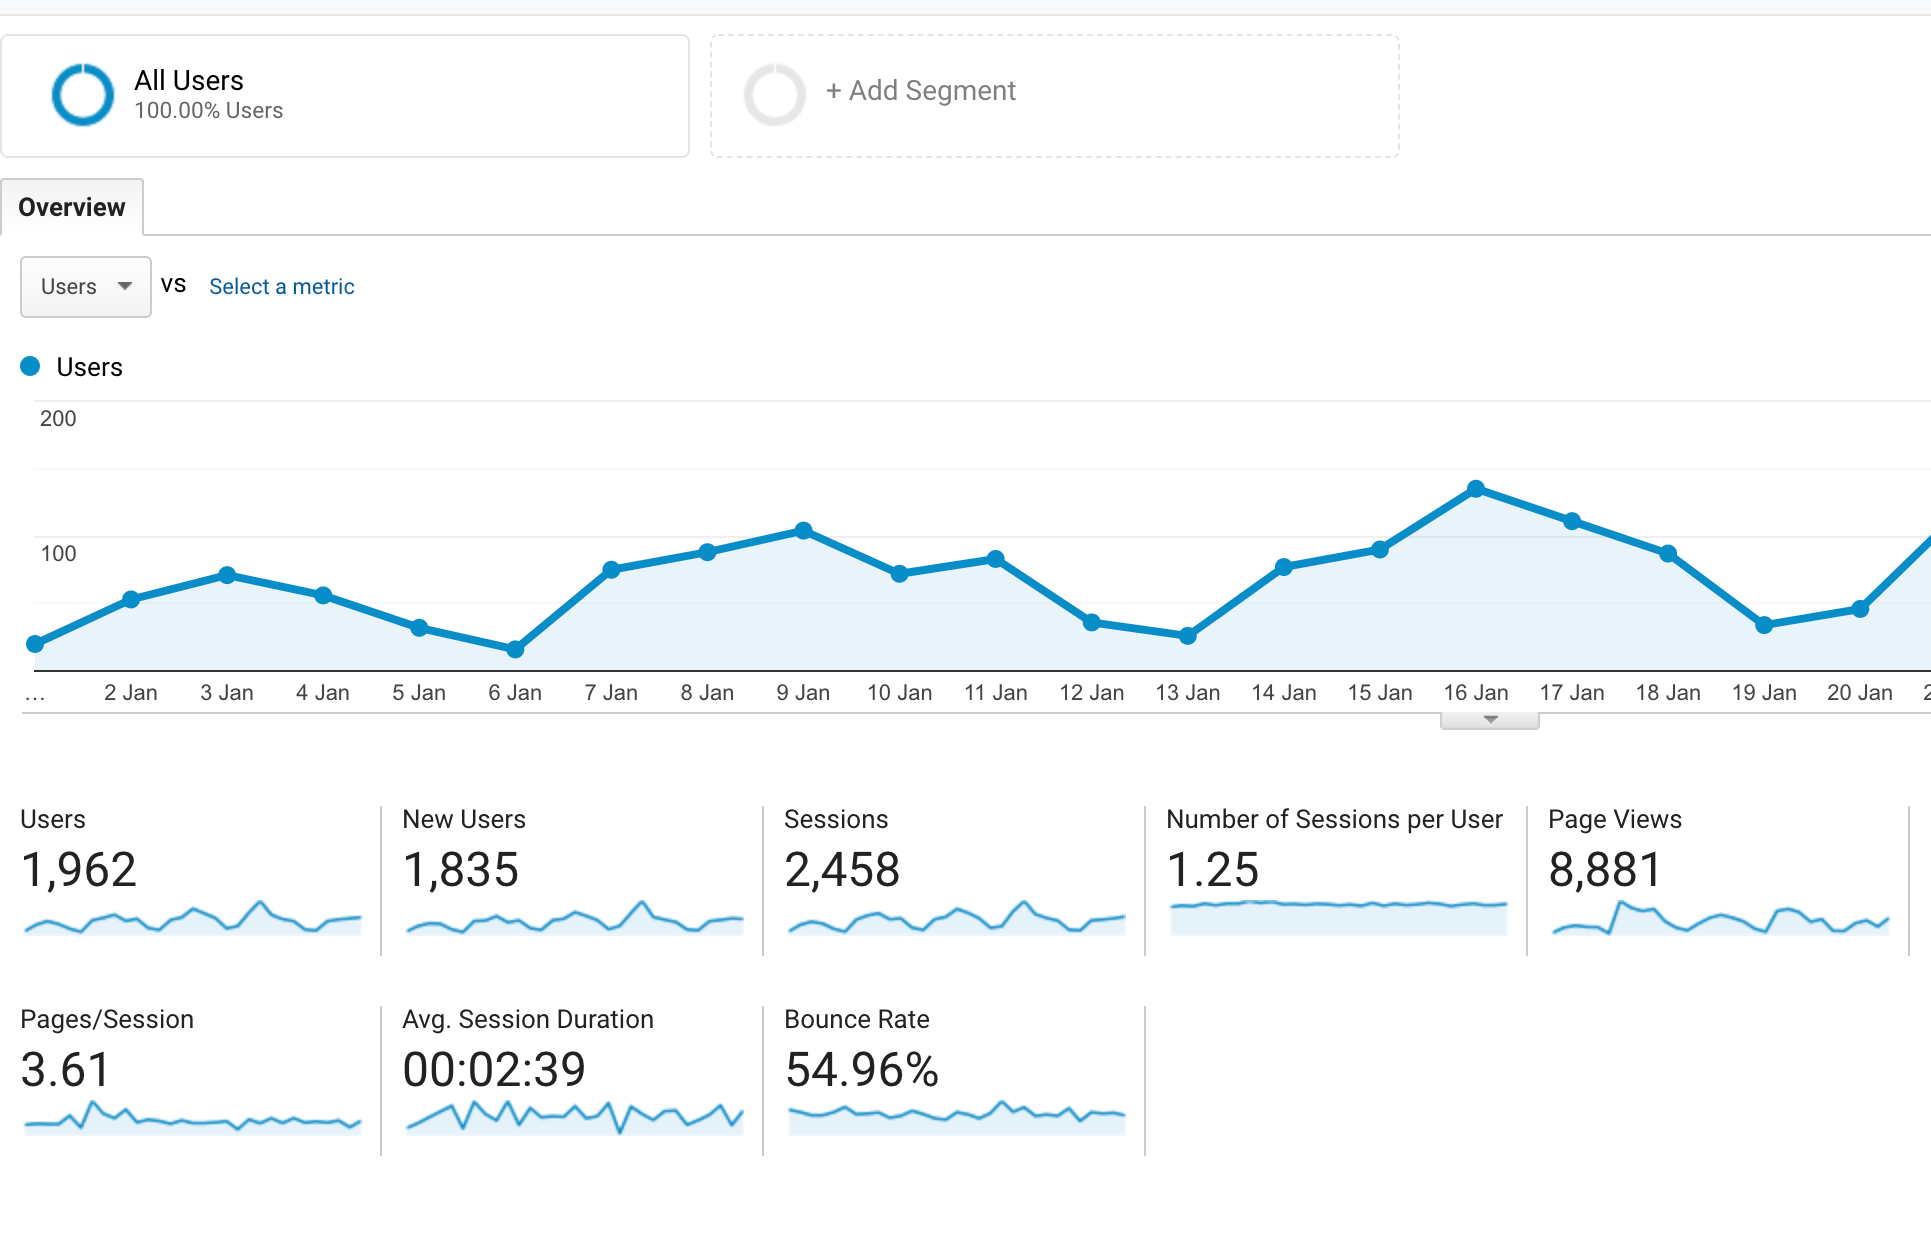Image resolution: width=1931 pixels, height=1242 pixels.
Task: Expand the Users metric dropdown
Action: [x=86, y=286]
